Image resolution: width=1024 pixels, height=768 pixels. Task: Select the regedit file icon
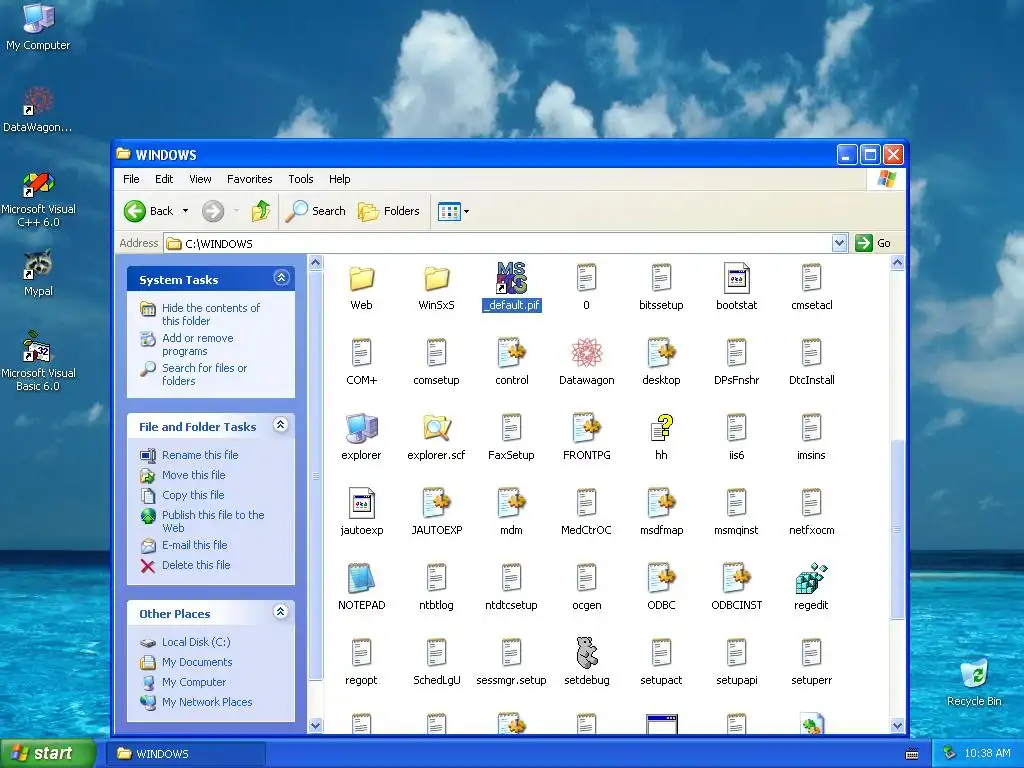click(811, 586)
